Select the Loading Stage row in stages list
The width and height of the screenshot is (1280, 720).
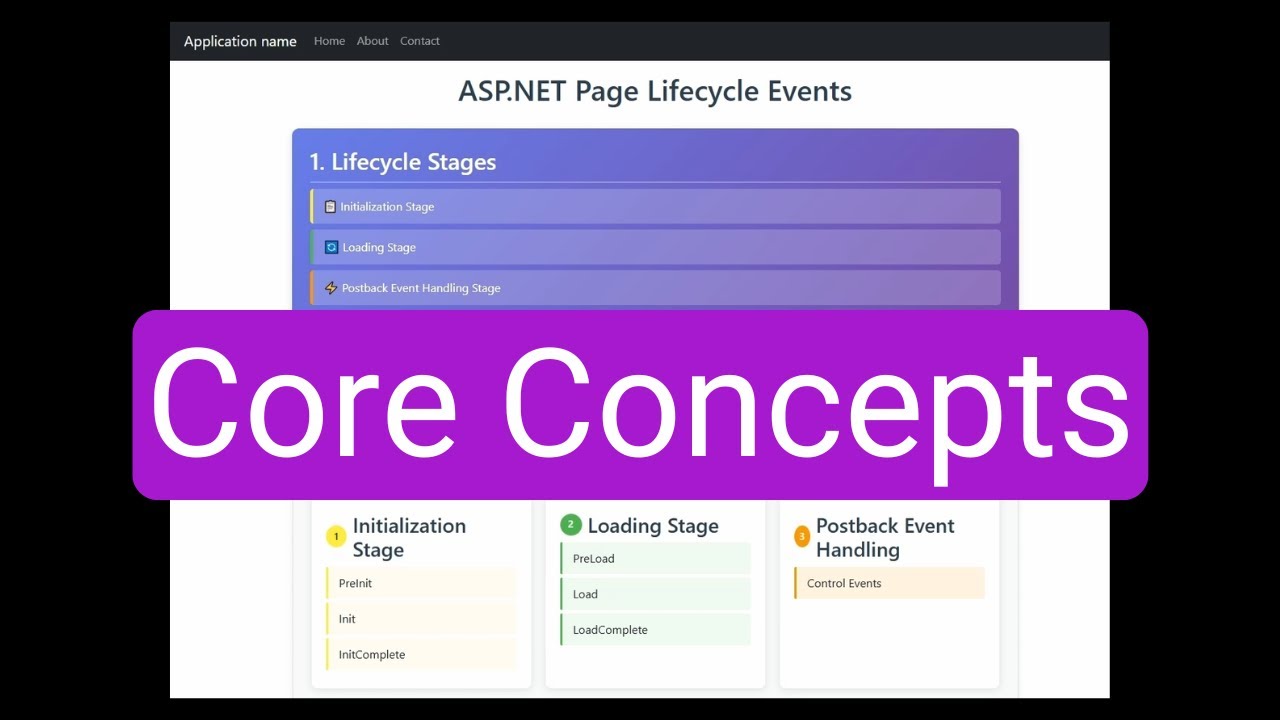(x=655, y=247)
